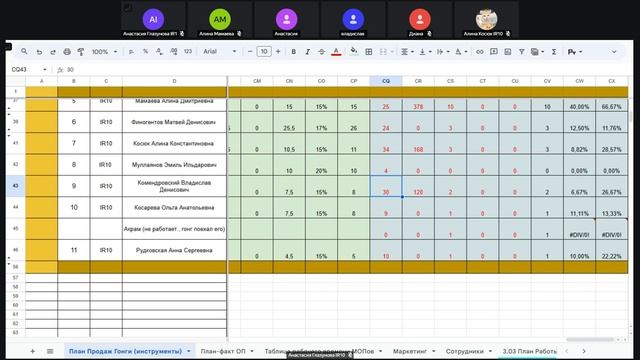
Task: Create a filter using funnel icon
Action: tap(522, 52)
